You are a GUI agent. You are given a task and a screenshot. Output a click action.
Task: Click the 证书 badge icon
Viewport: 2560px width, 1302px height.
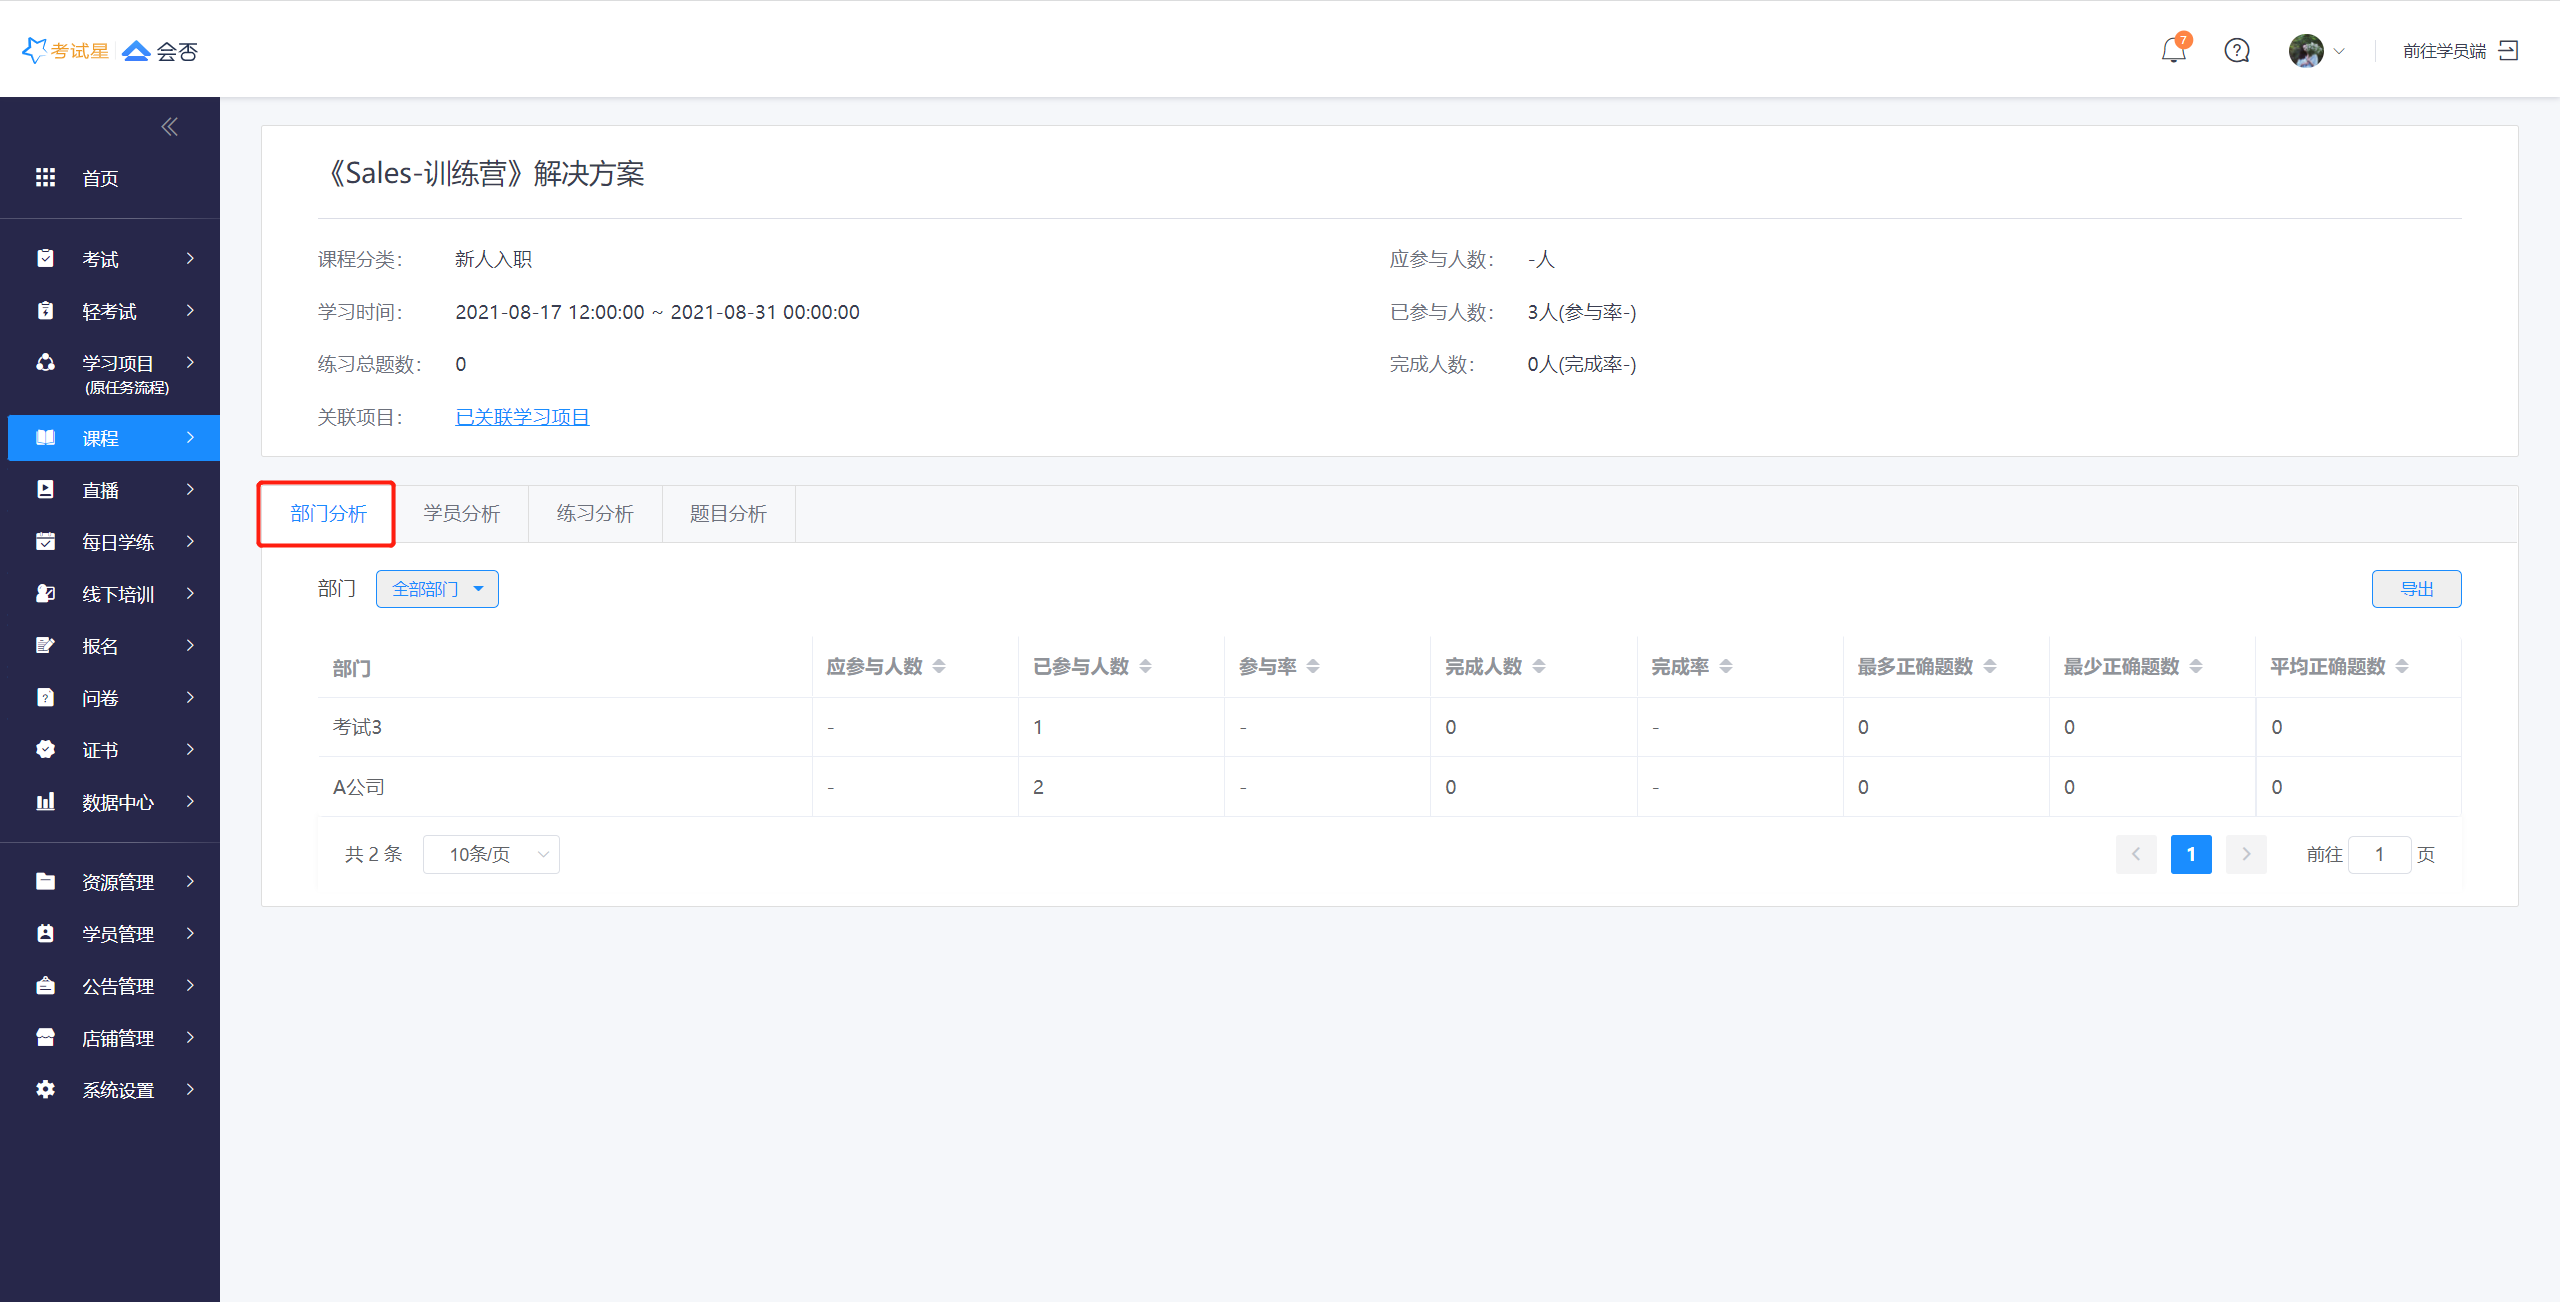coord(45,749)
